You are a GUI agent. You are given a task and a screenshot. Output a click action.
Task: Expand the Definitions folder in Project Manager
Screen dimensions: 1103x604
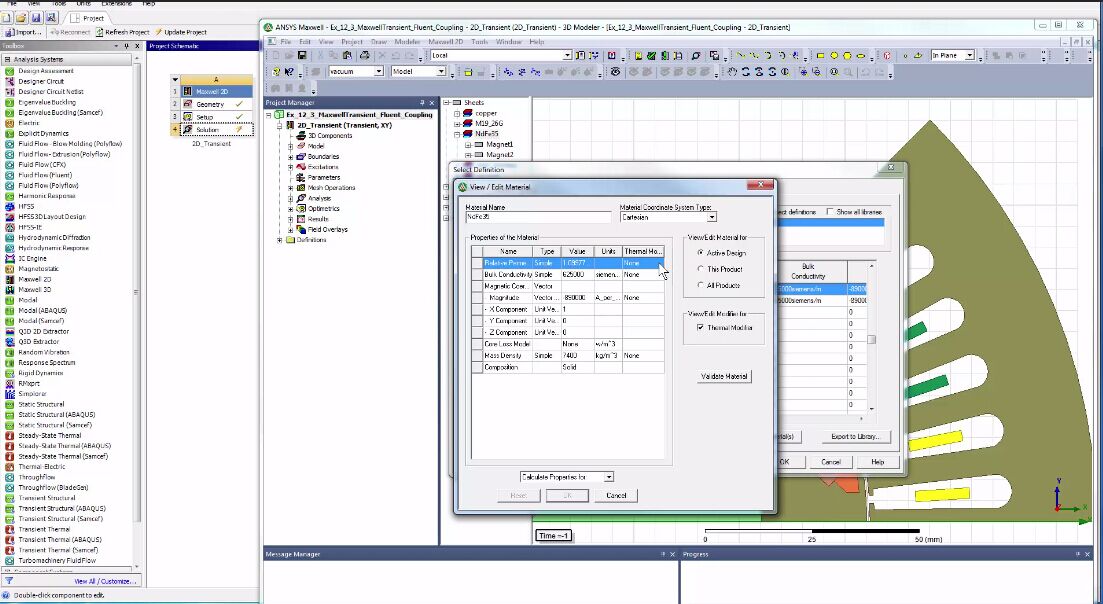click(280, 240)
